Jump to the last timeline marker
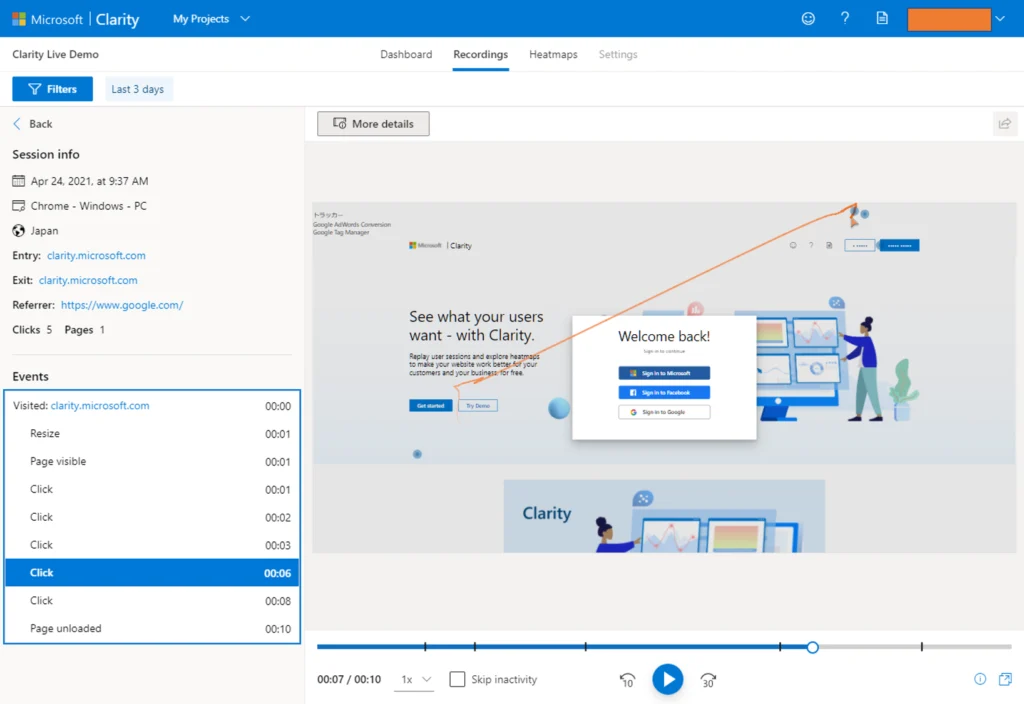The image size is (1024, 704). pyautogui.click(x=921, y=647)
